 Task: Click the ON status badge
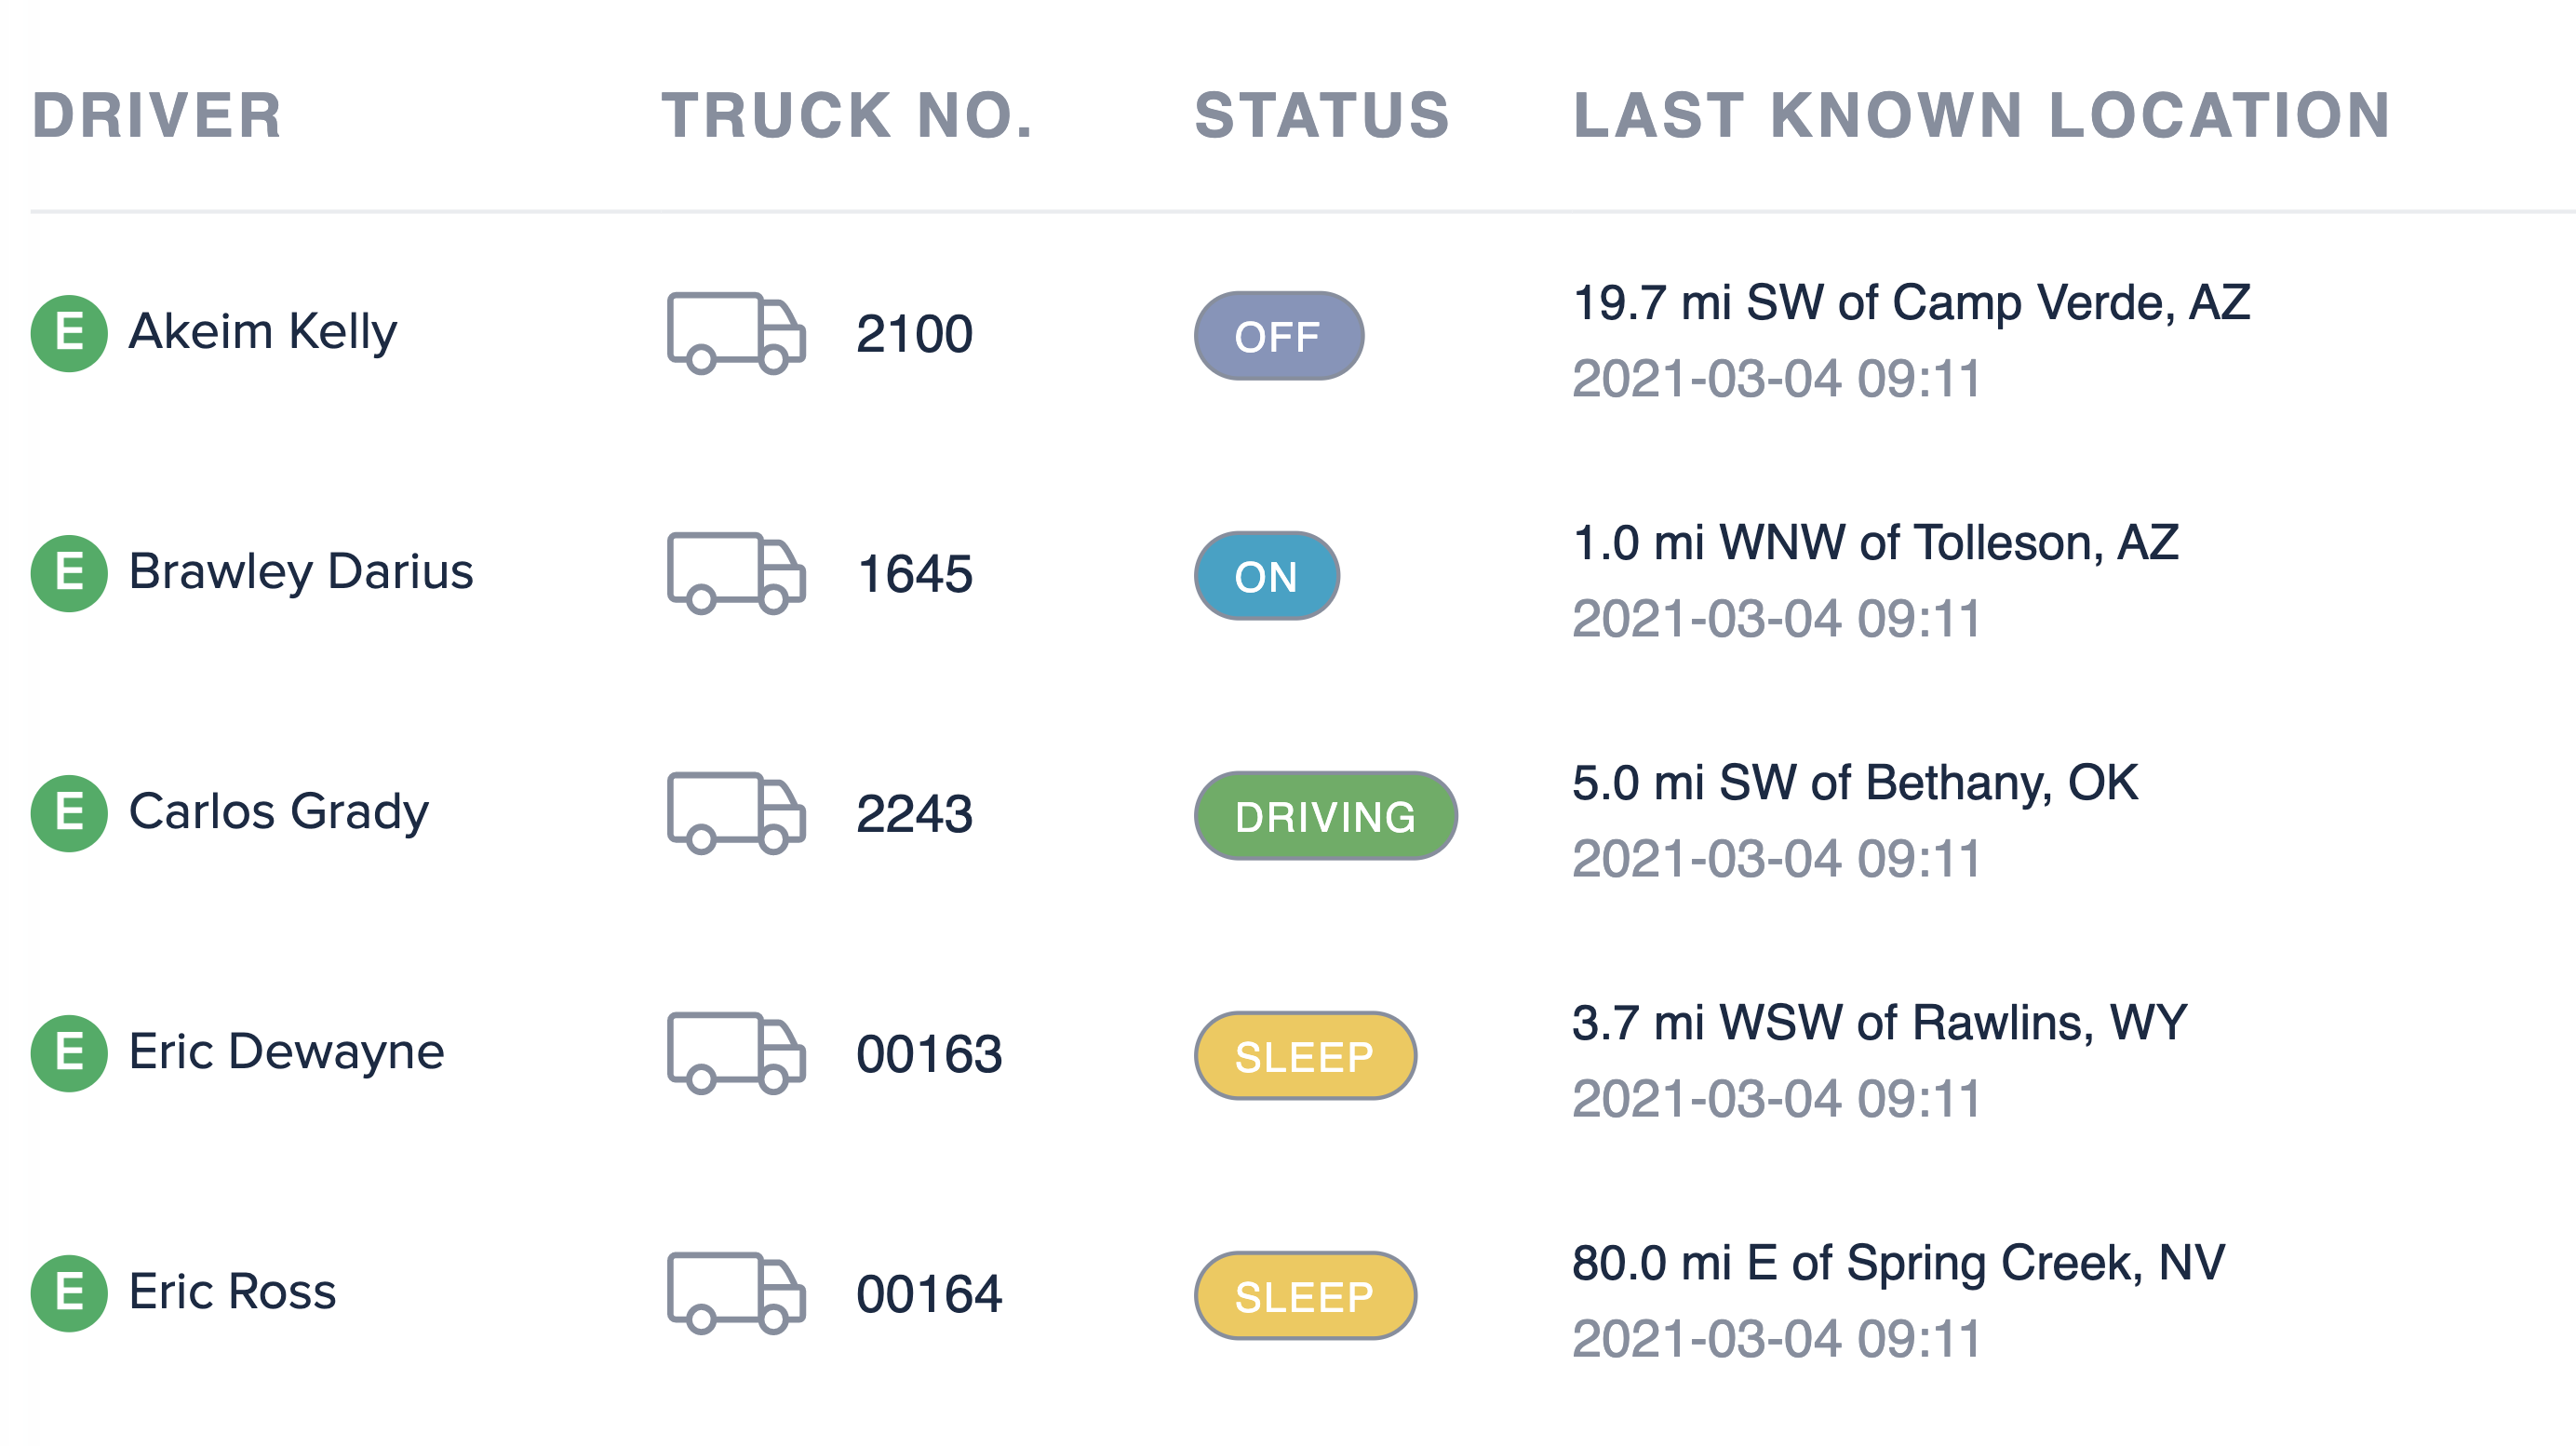(1266, 576)
